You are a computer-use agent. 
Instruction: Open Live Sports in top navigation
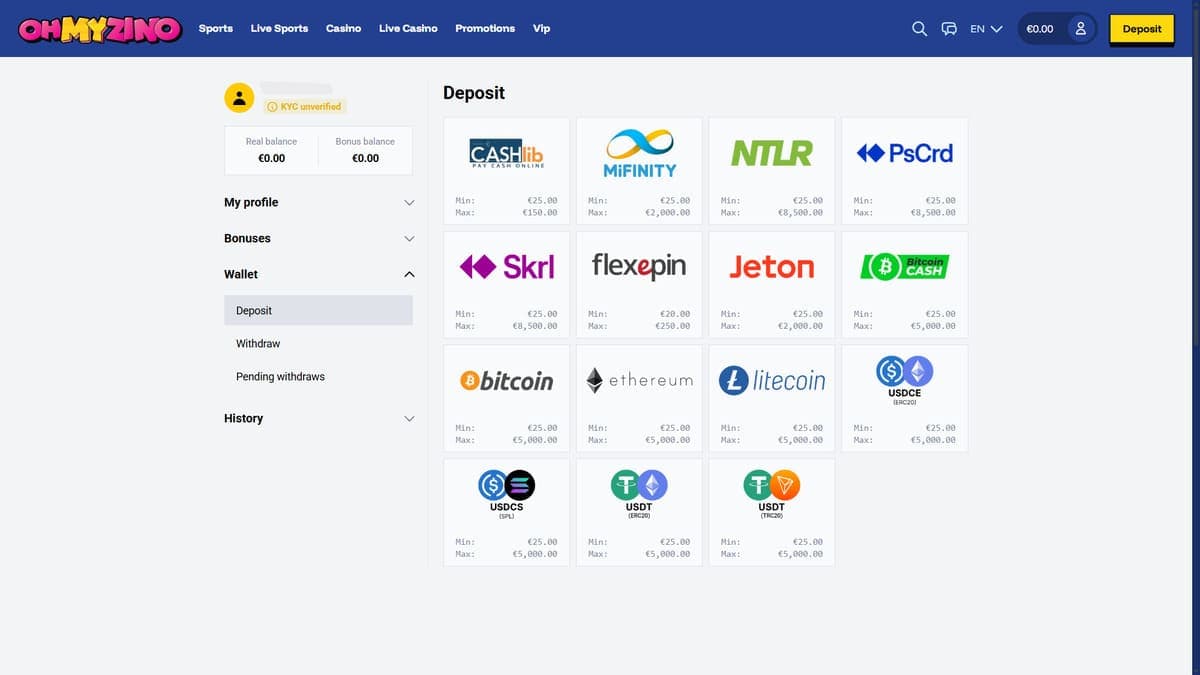click(x=279, y=28)
